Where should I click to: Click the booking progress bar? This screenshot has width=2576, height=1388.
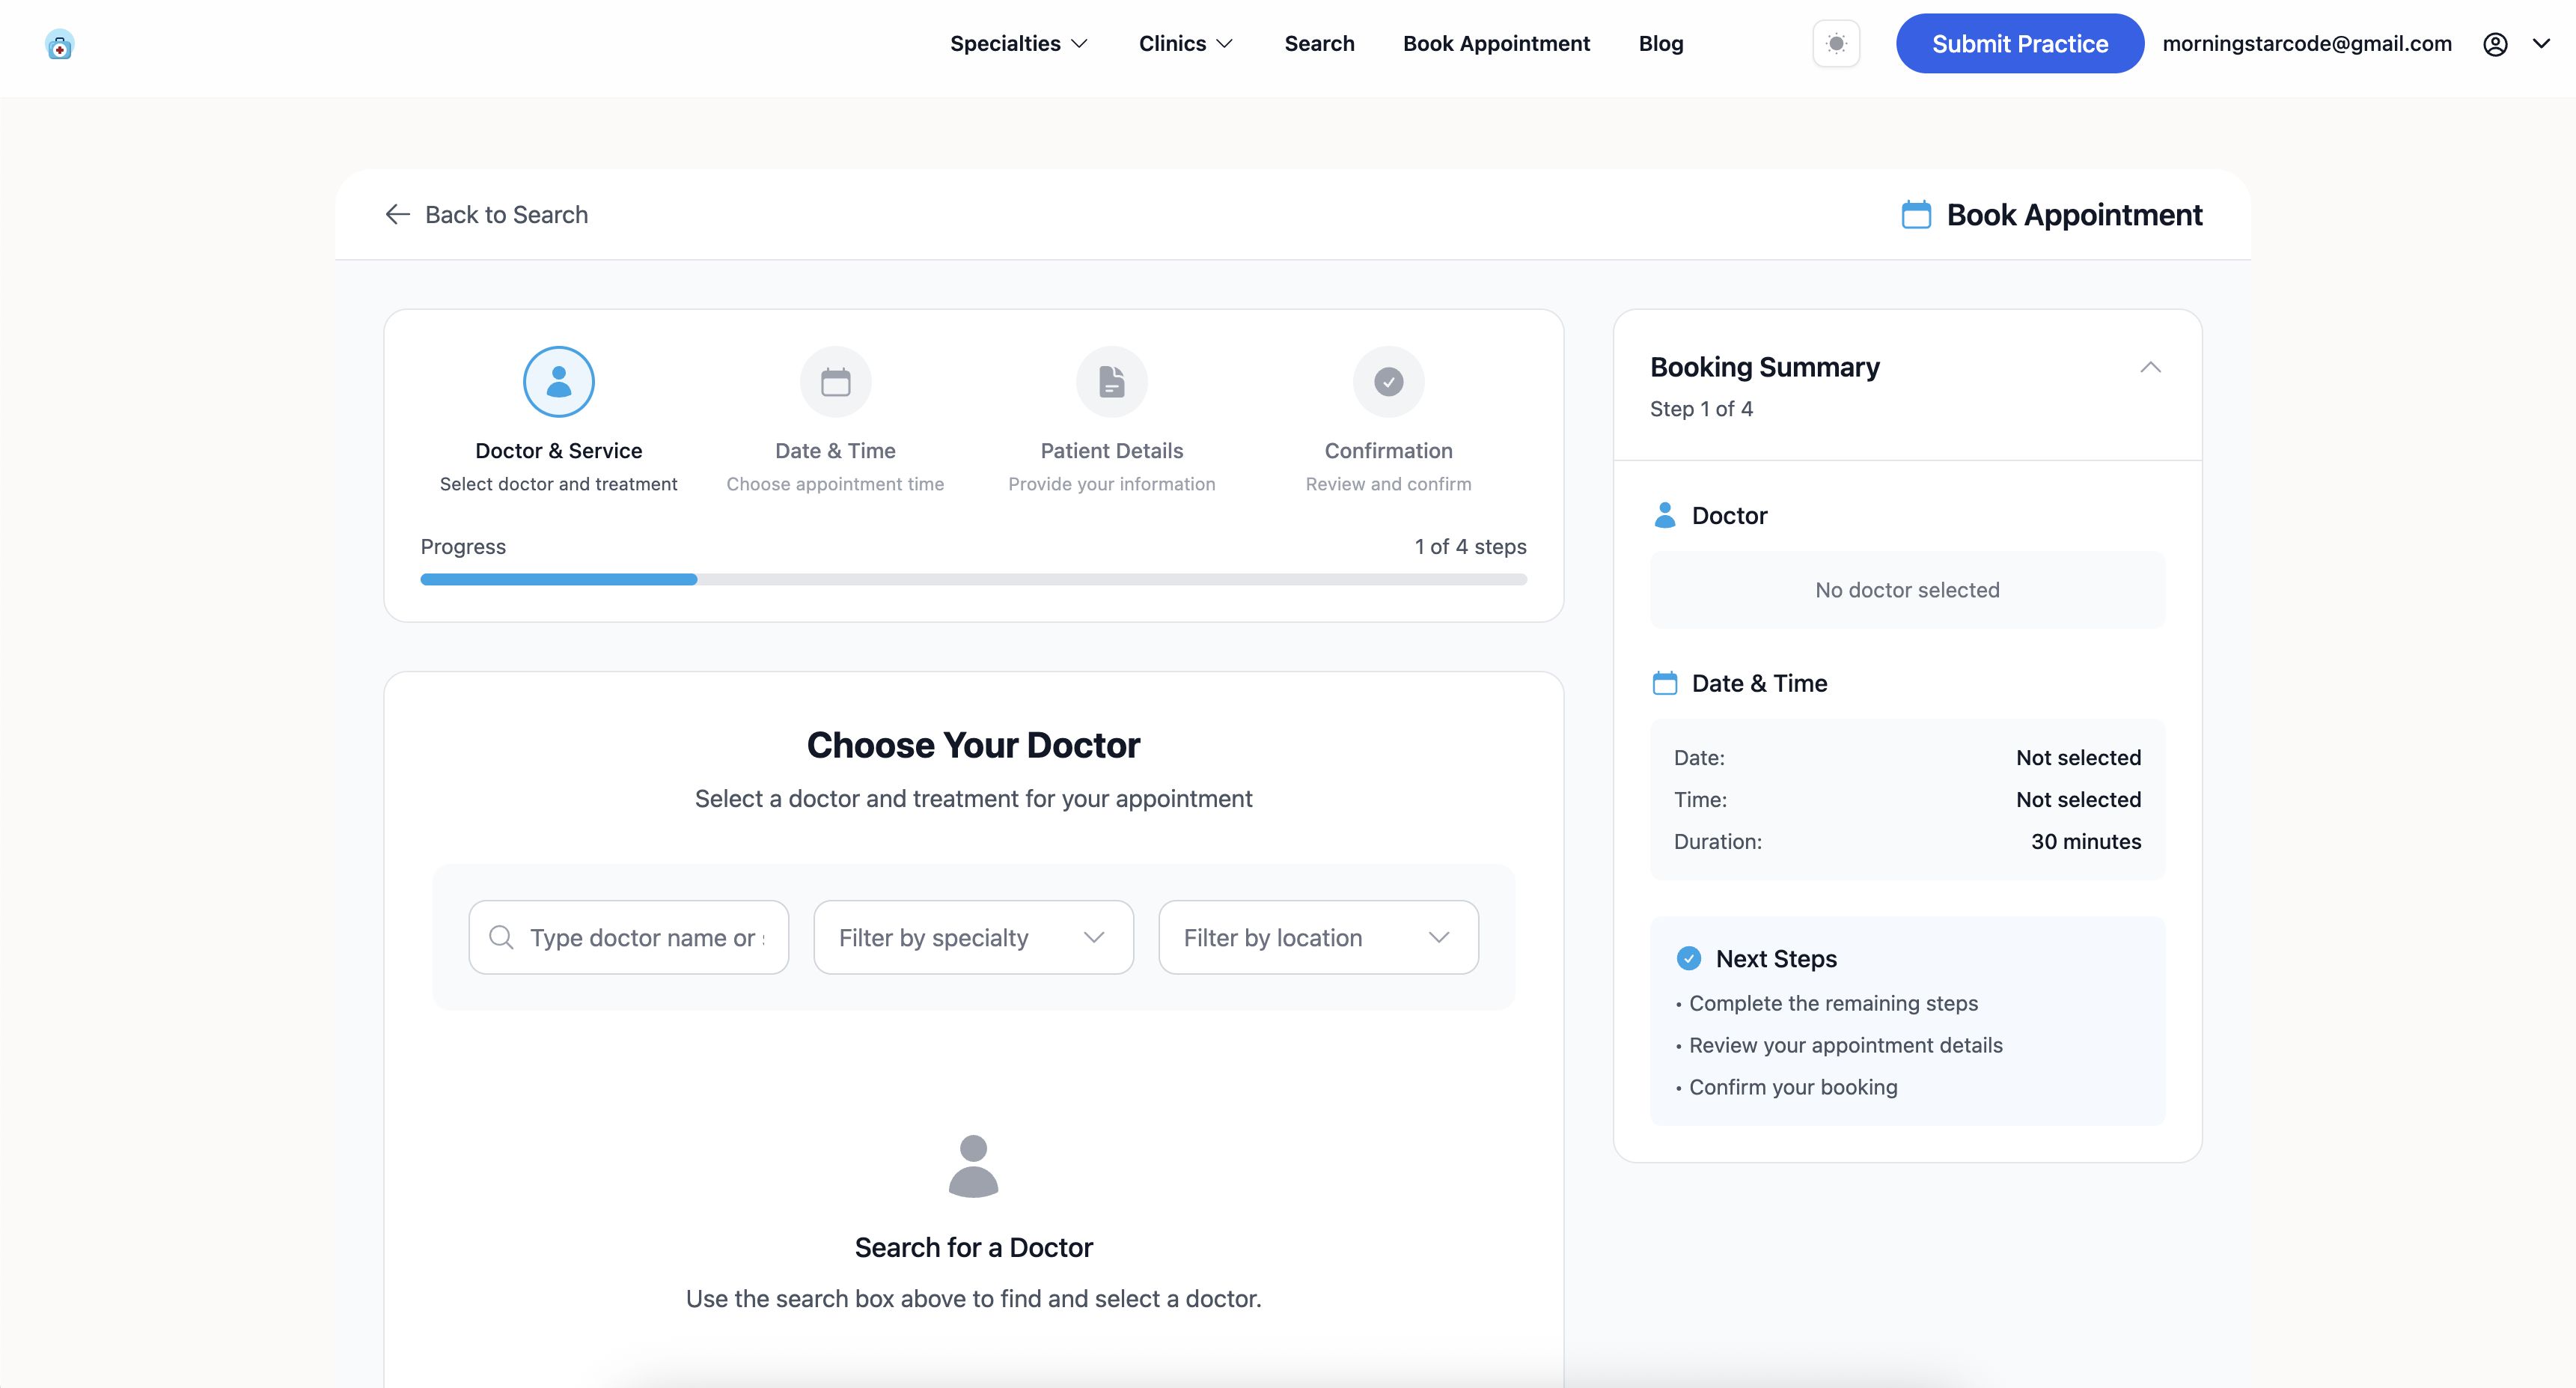click(973, 580)
